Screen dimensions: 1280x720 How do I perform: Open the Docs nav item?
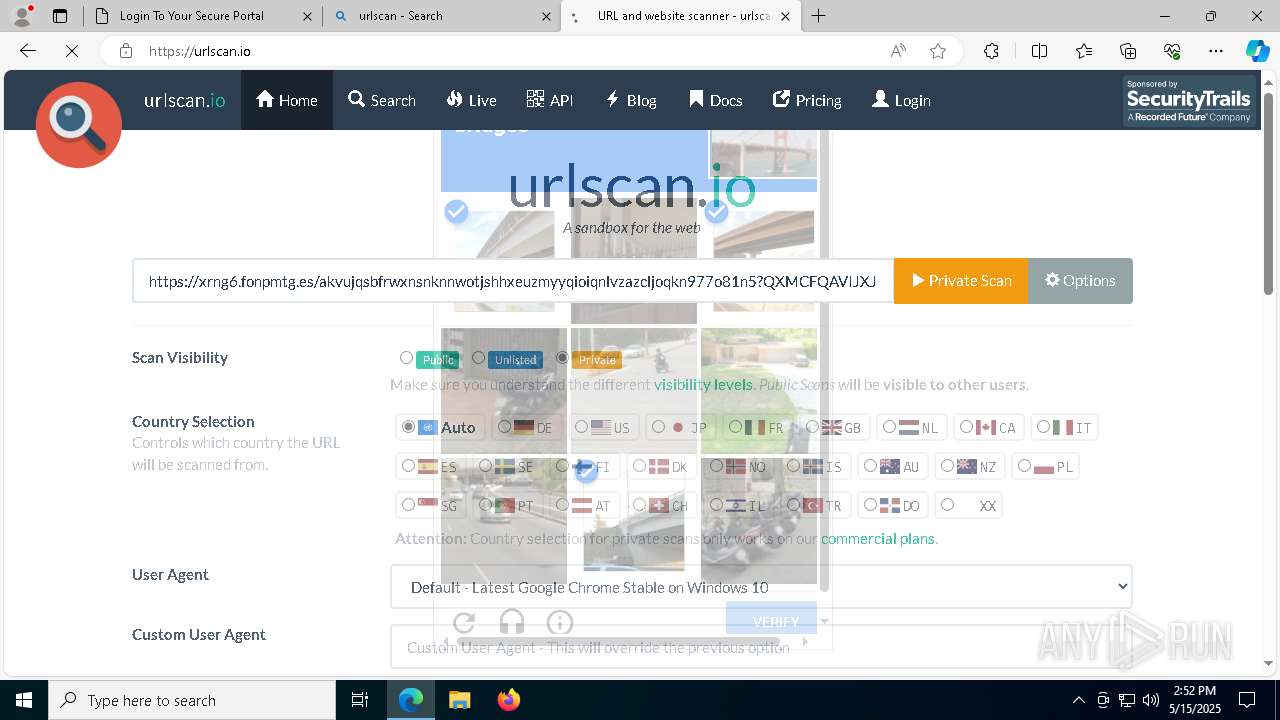tap(716, 100)
